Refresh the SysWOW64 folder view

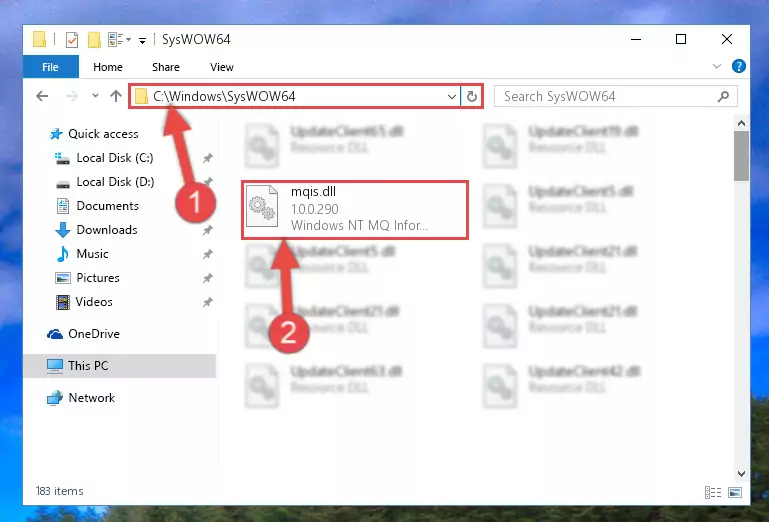click(472, 97)
